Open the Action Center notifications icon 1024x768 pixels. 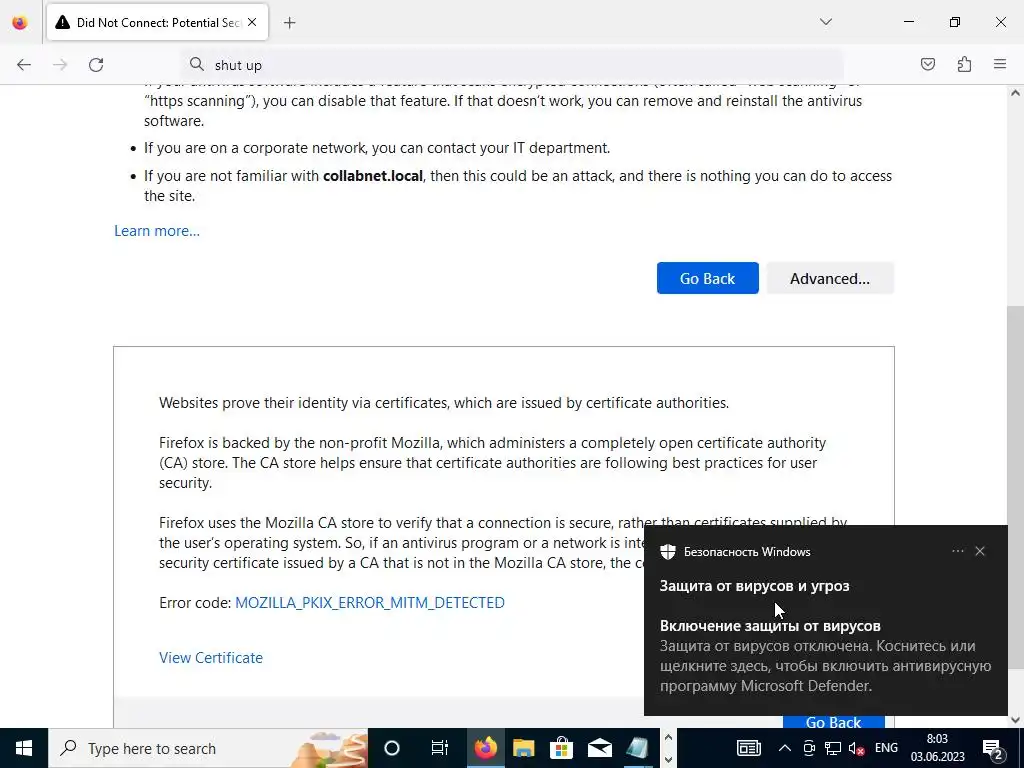(992, 748)
